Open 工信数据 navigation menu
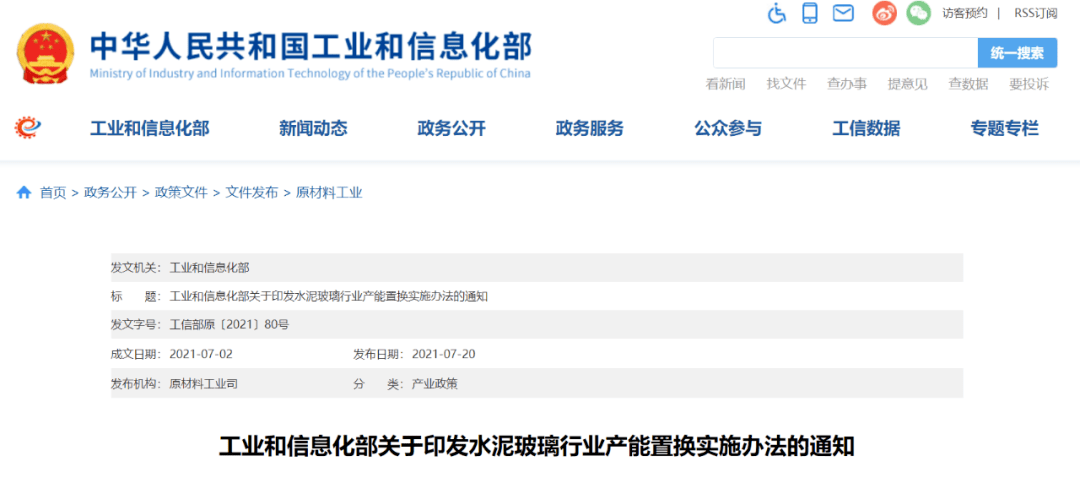This screenshot has width=1080, height=494. (x=866, y=128)
